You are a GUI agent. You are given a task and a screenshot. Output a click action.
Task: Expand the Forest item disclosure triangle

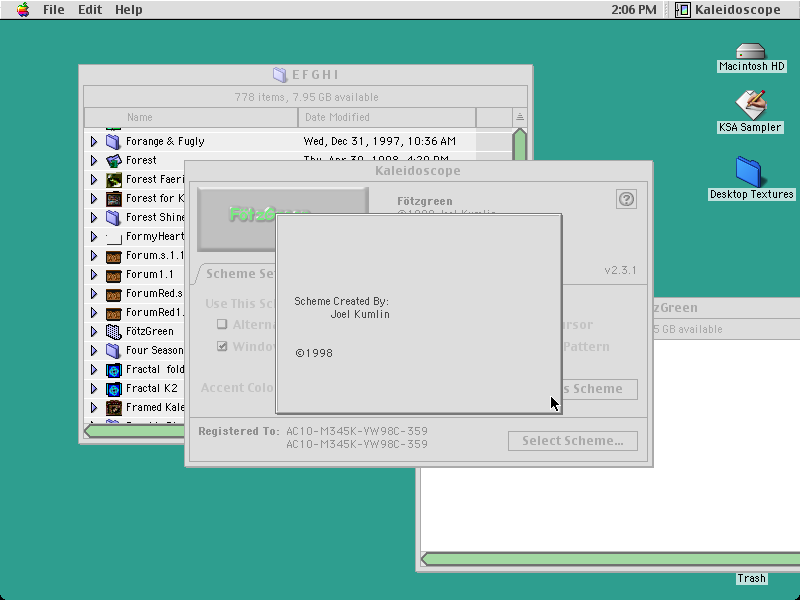tap(94, 160)
